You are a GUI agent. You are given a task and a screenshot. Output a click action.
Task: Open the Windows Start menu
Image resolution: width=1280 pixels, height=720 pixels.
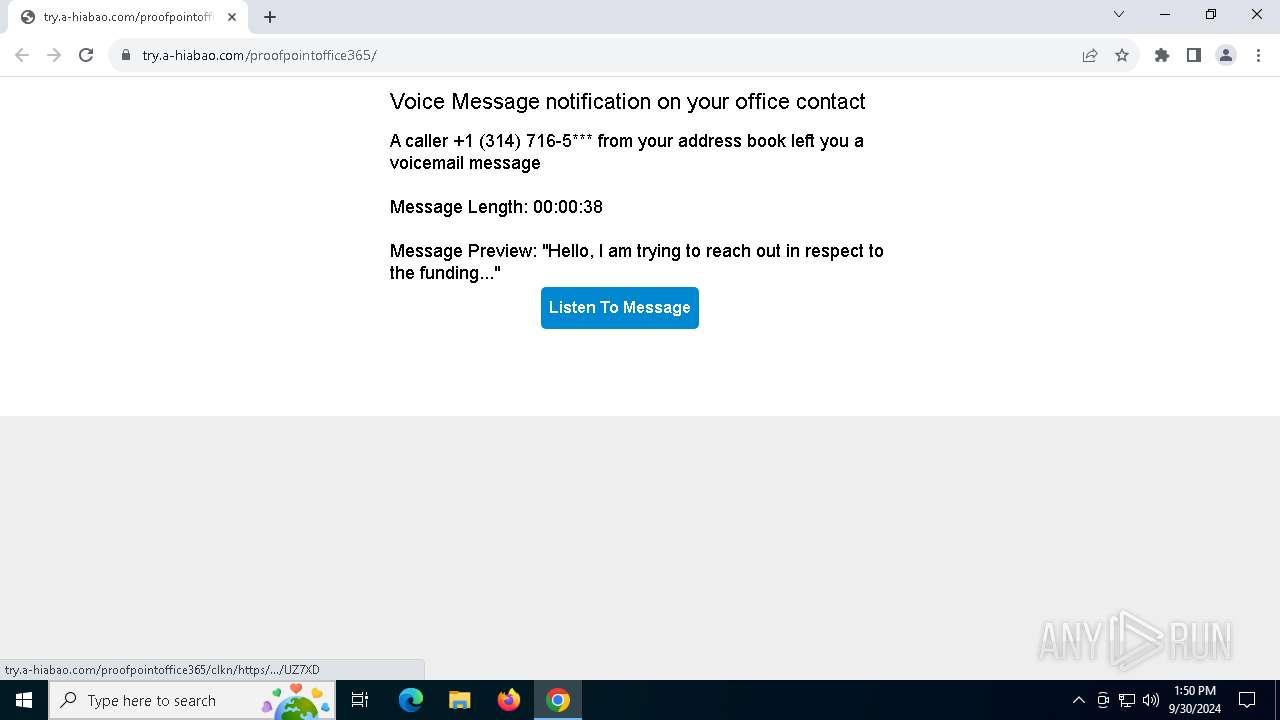(x=24, y=700)
